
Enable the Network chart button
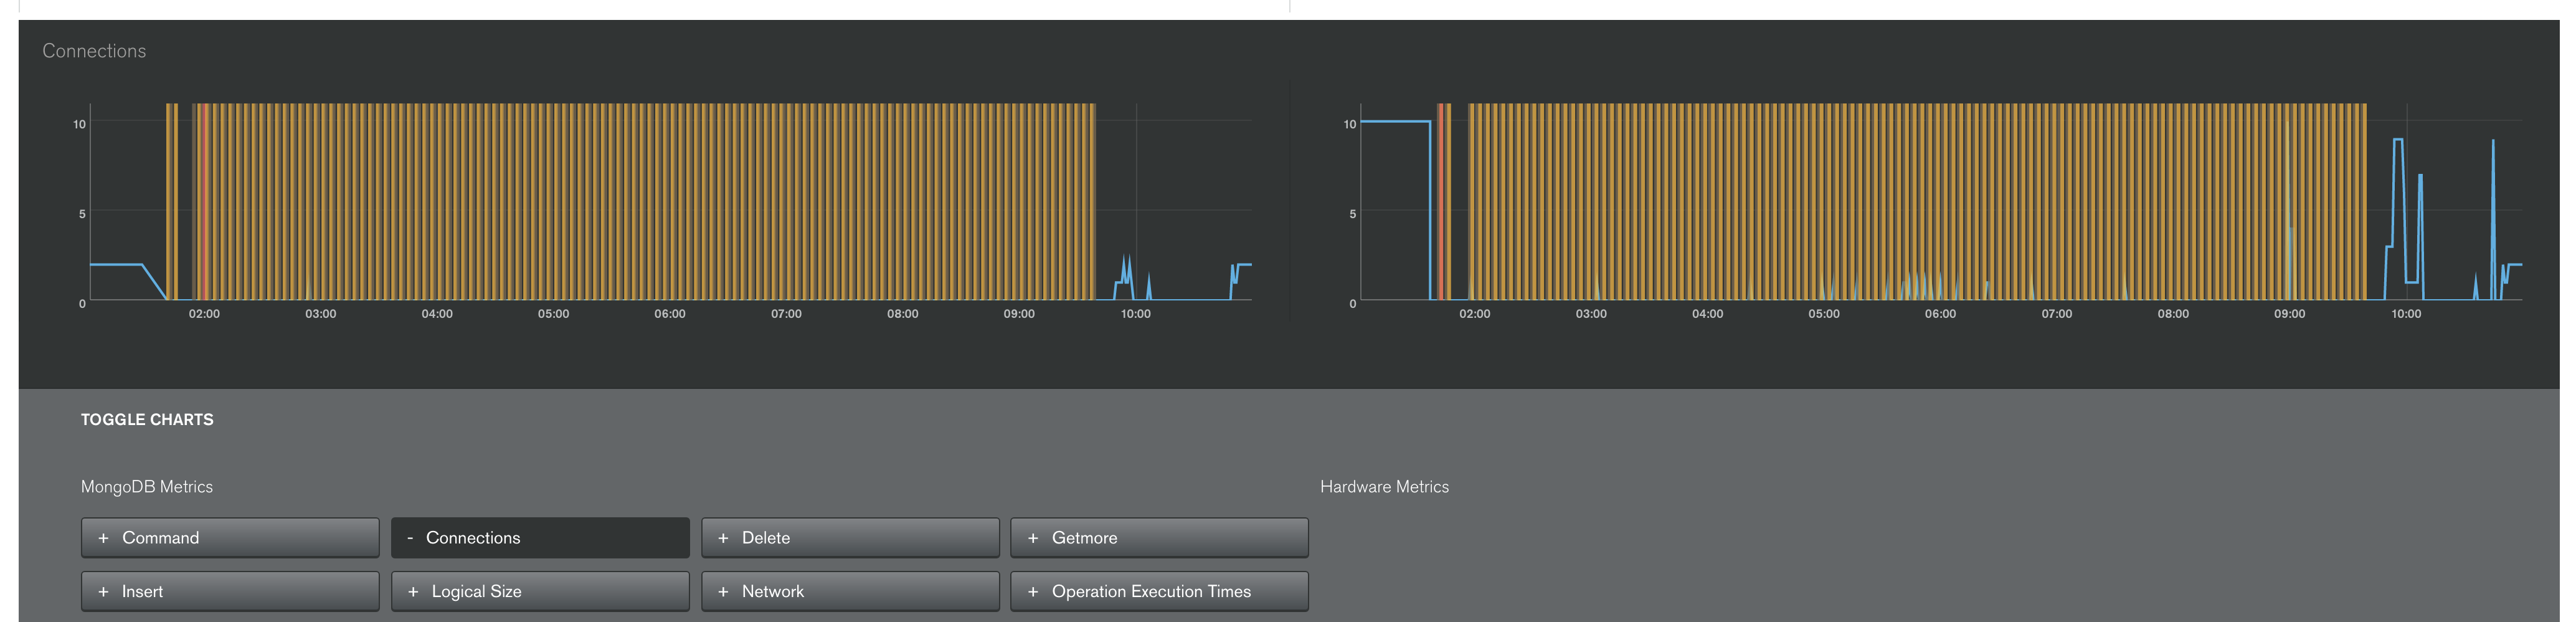pos(850,591)
